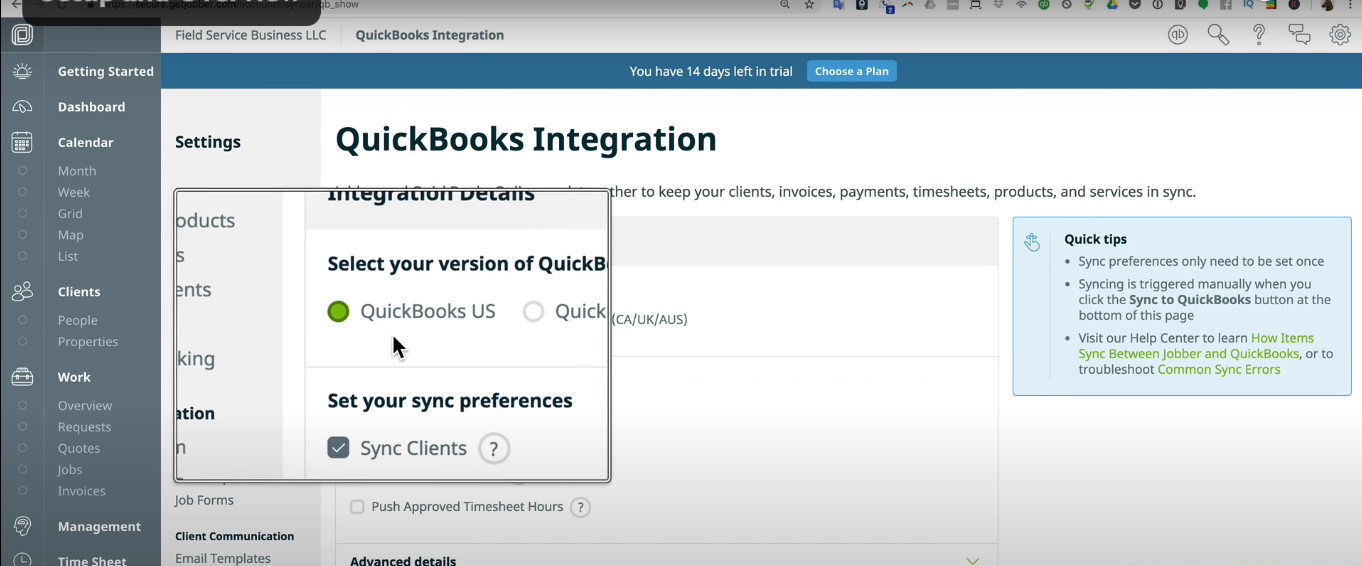Click the Jobber logo icon
1362x566 pixels.
tap(22, 35)
